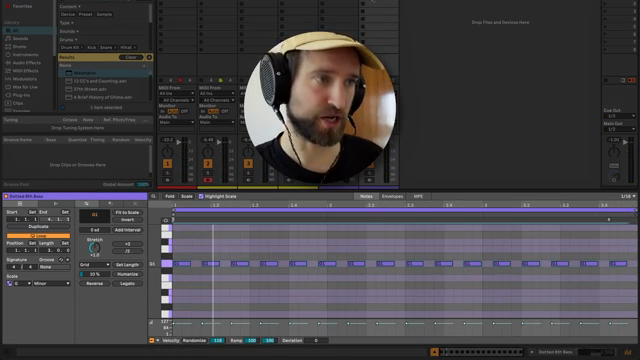This screenshot has width=640, height=360.
Task: Switch to the Envelopes tab
Action: click(x=392, y=196)
